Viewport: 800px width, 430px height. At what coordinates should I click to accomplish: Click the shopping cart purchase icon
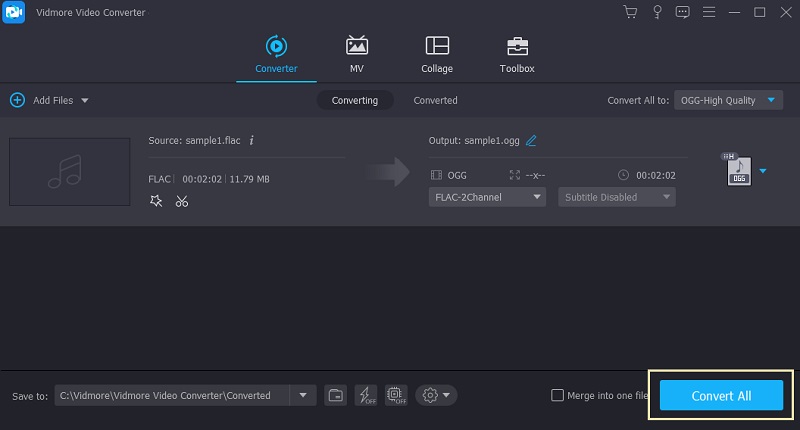(630, 12)
